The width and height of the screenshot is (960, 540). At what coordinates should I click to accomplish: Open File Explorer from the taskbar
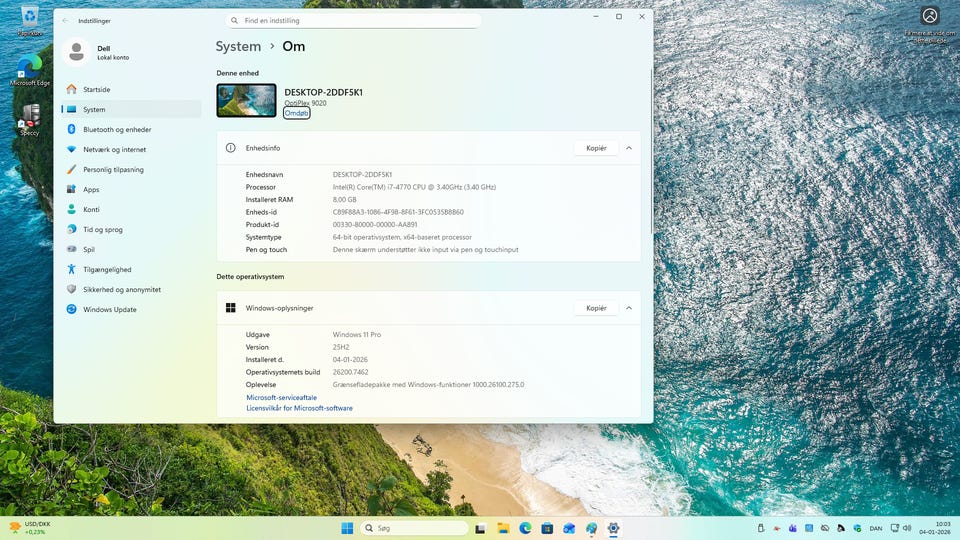(503, 528)
